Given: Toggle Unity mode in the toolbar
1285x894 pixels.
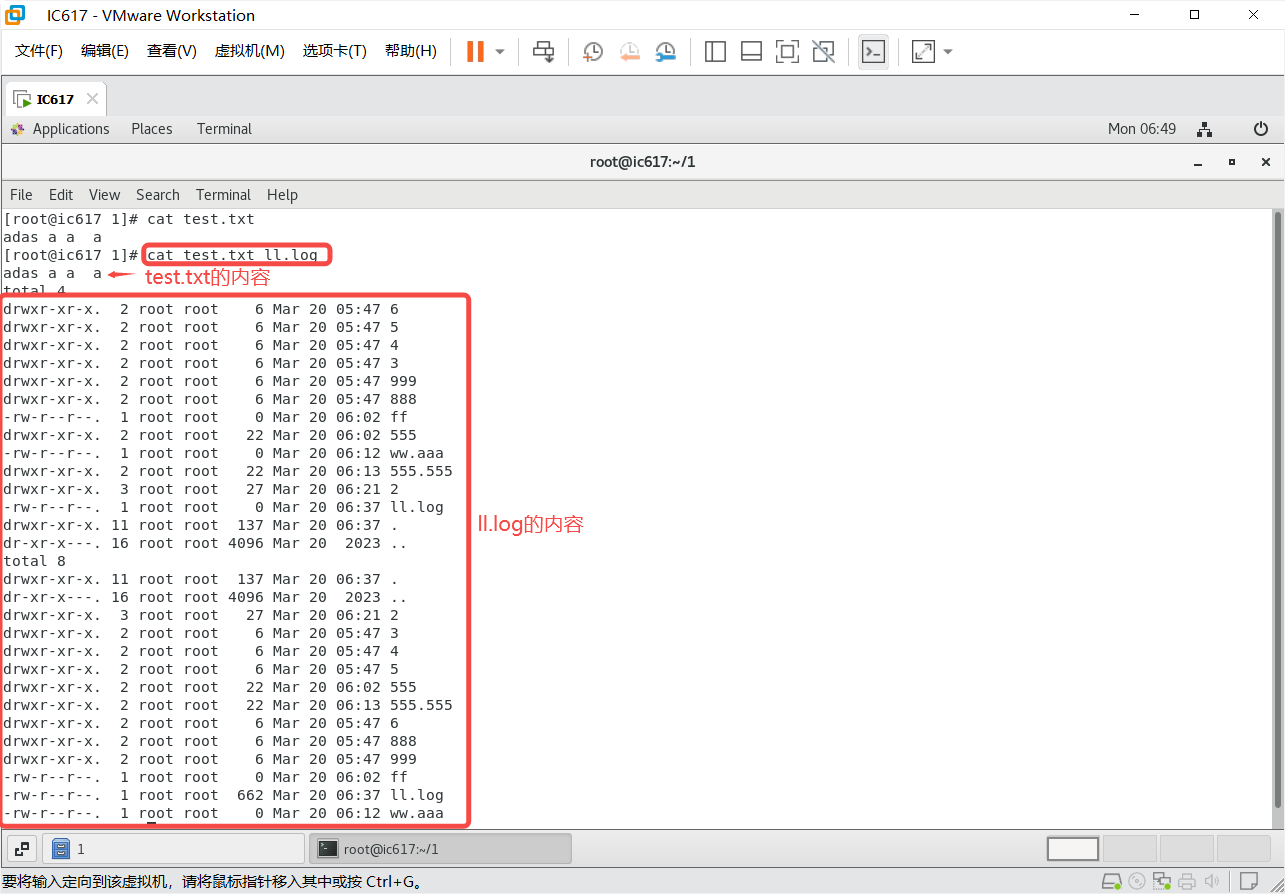Looking at the screenshot, I should point(823,51).
